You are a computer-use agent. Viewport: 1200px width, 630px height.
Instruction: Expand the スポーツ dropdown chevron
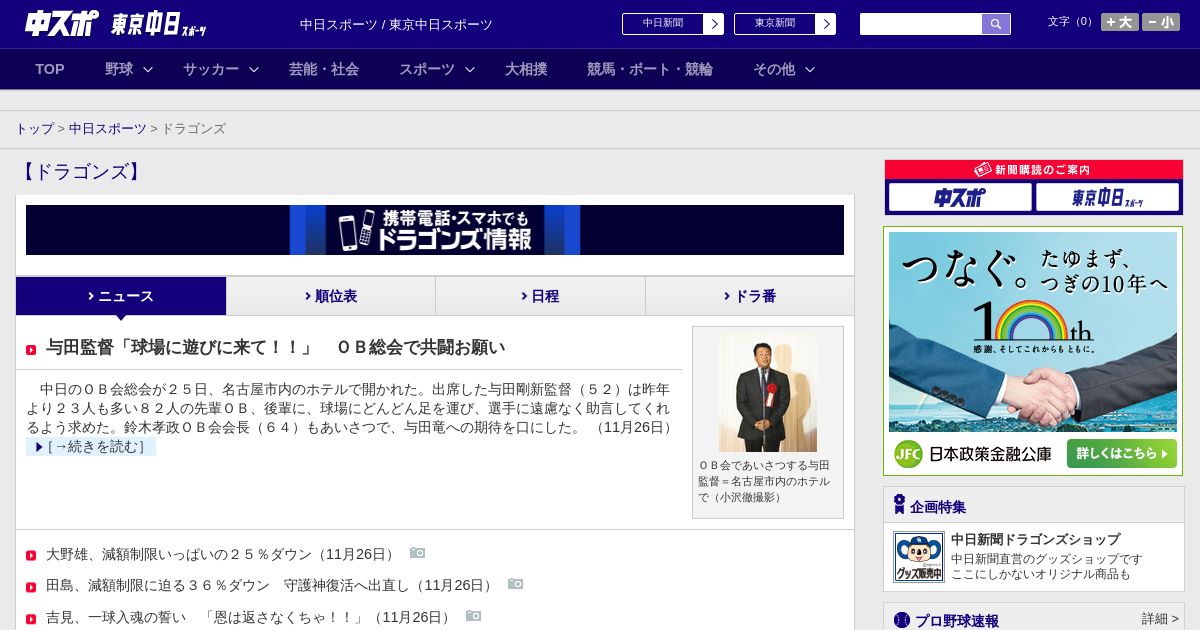click(x=470, y=69)
